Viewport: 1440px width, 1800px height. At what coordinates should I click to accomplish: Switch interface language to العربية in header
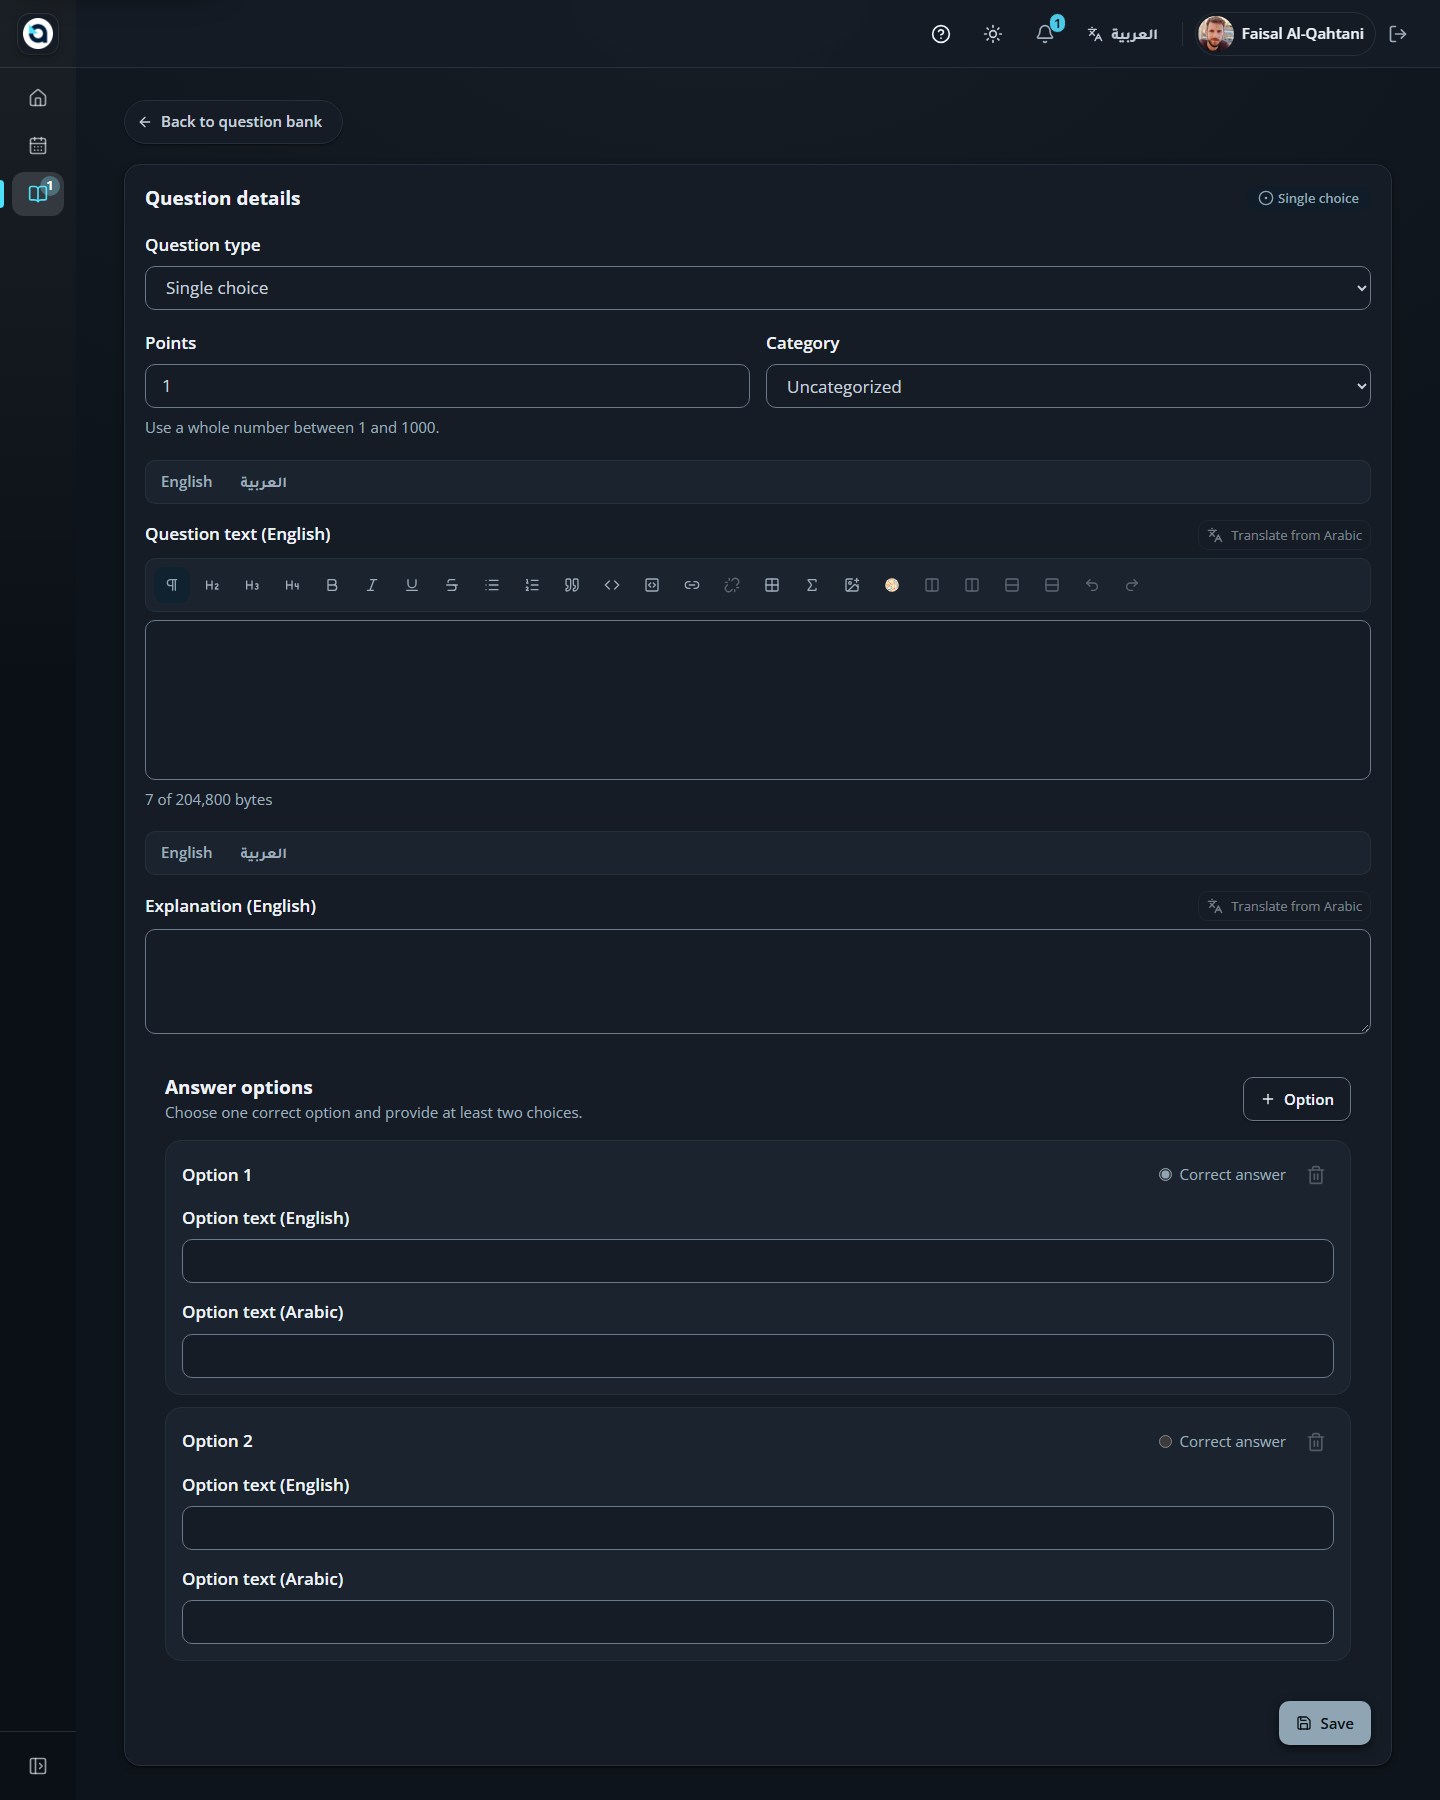[x=1123, y=34]
